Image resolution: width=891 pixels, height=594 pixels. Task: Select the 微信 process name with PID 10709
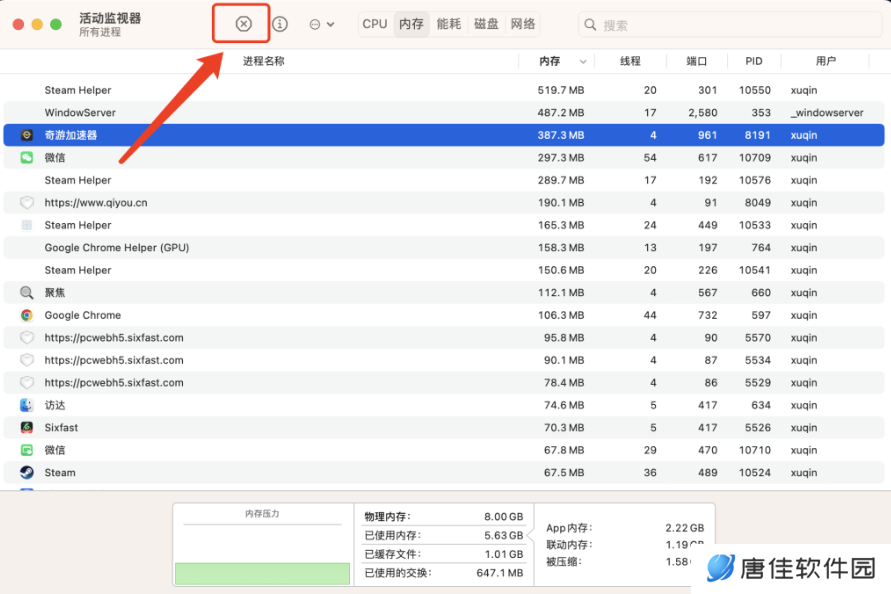(x=55, y=157)
